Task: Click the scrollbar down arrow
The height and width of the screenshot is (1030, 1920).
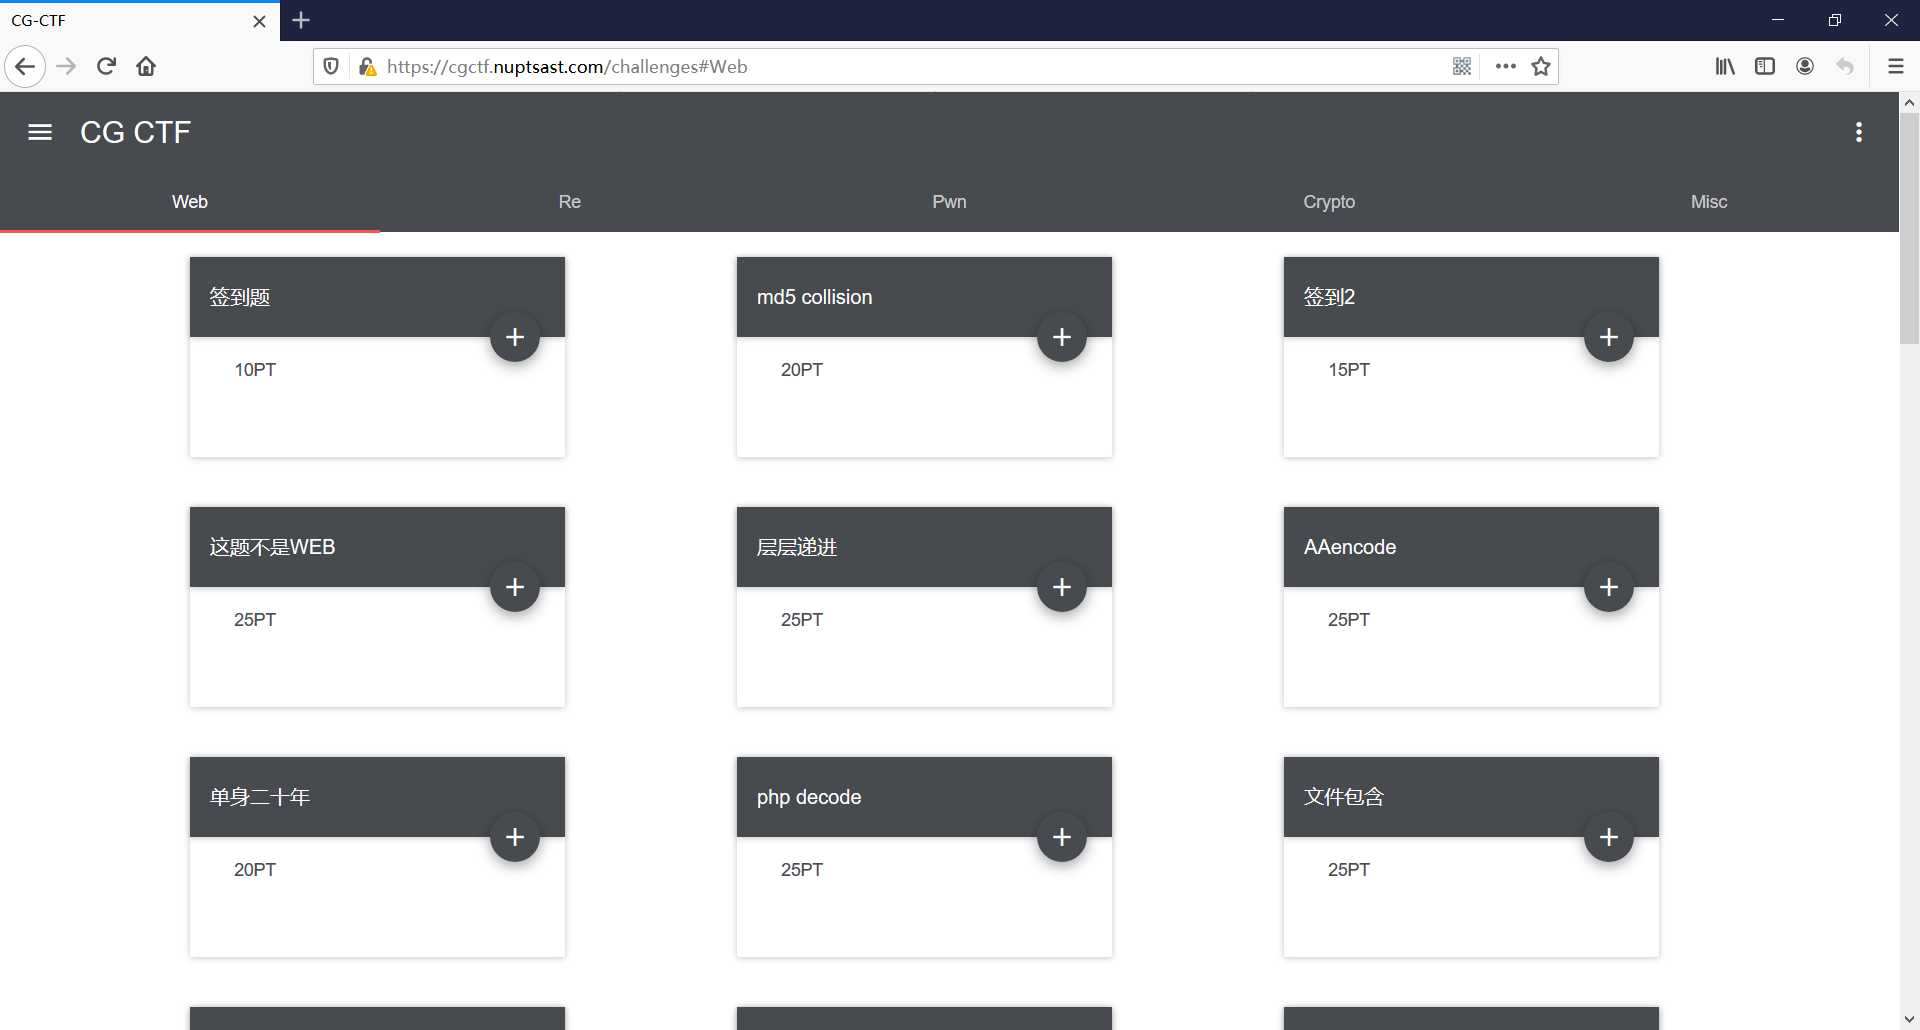Action: pyautogui.click(x=1909, y=1020)
